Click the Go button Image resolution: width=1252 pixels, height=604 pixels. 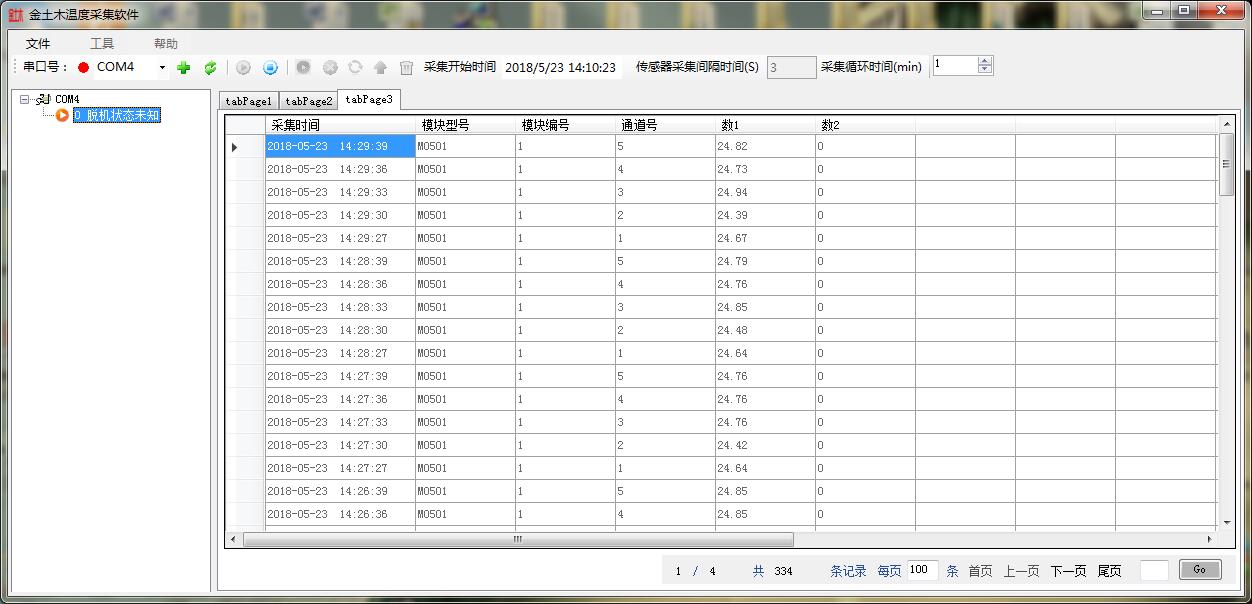pyautogui.click(x=1200, y=570)
